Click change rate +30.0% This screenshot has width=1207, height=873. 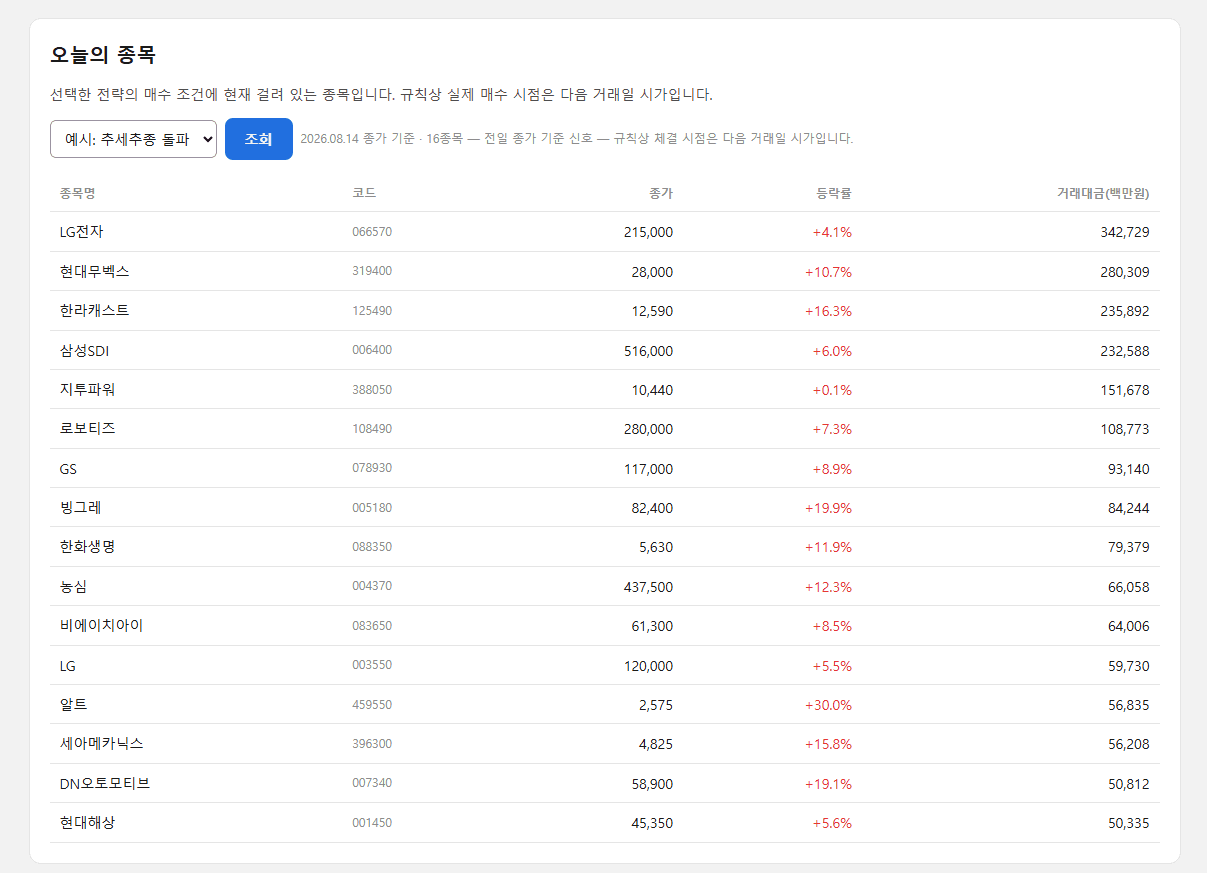(x=828, y=705)
